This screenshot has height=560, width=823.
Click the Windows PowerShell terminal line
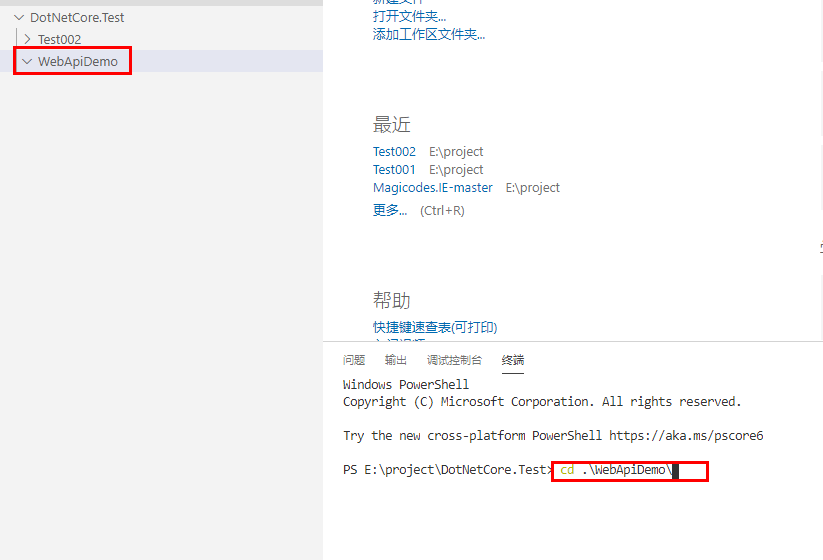coord(406,385)
